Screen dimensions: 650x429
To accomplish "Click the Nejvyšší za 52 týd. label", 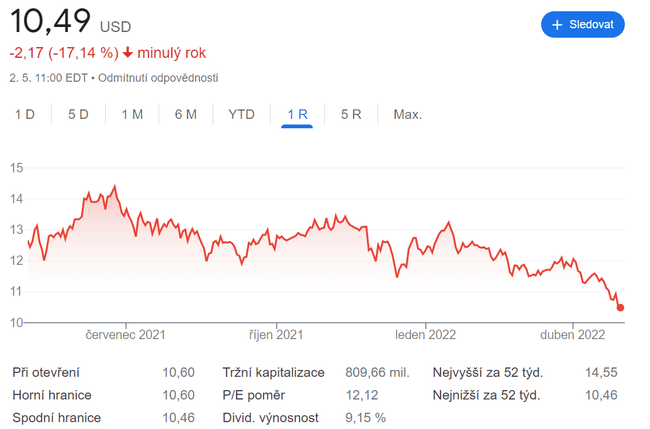I will [487, 373].
